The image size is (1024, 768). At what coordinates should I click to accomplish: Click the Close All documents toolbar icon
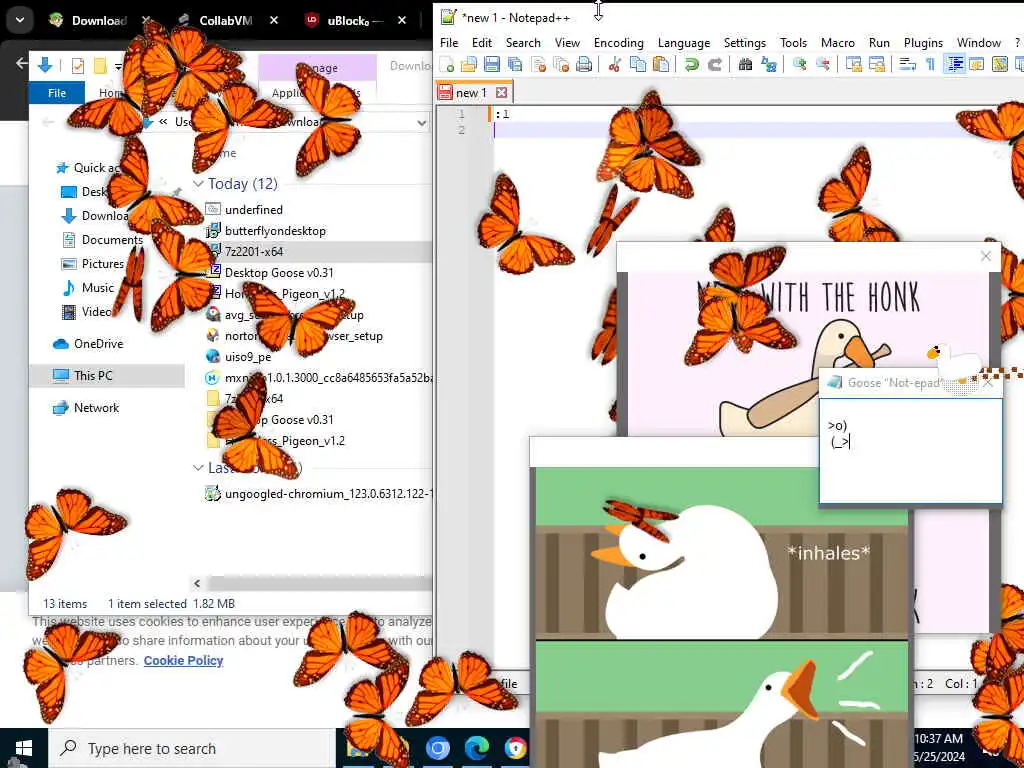(561, 64)
